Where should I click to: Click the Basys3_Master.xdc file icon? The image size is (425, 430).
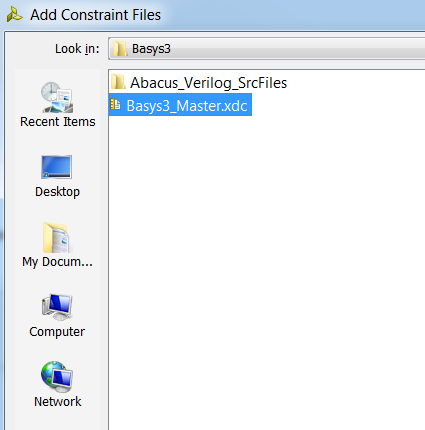pos(116,105)
